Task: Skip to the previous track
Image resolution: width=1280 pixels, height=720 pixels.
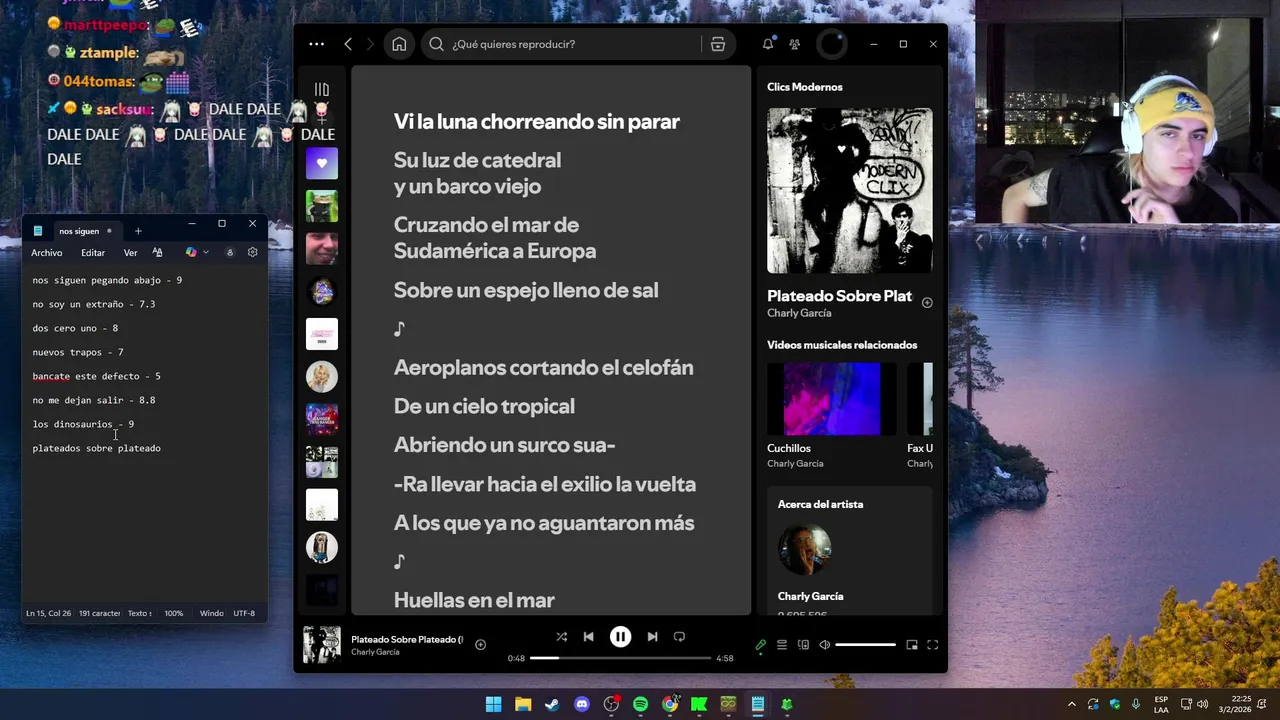Action: [x=589, y=637]
